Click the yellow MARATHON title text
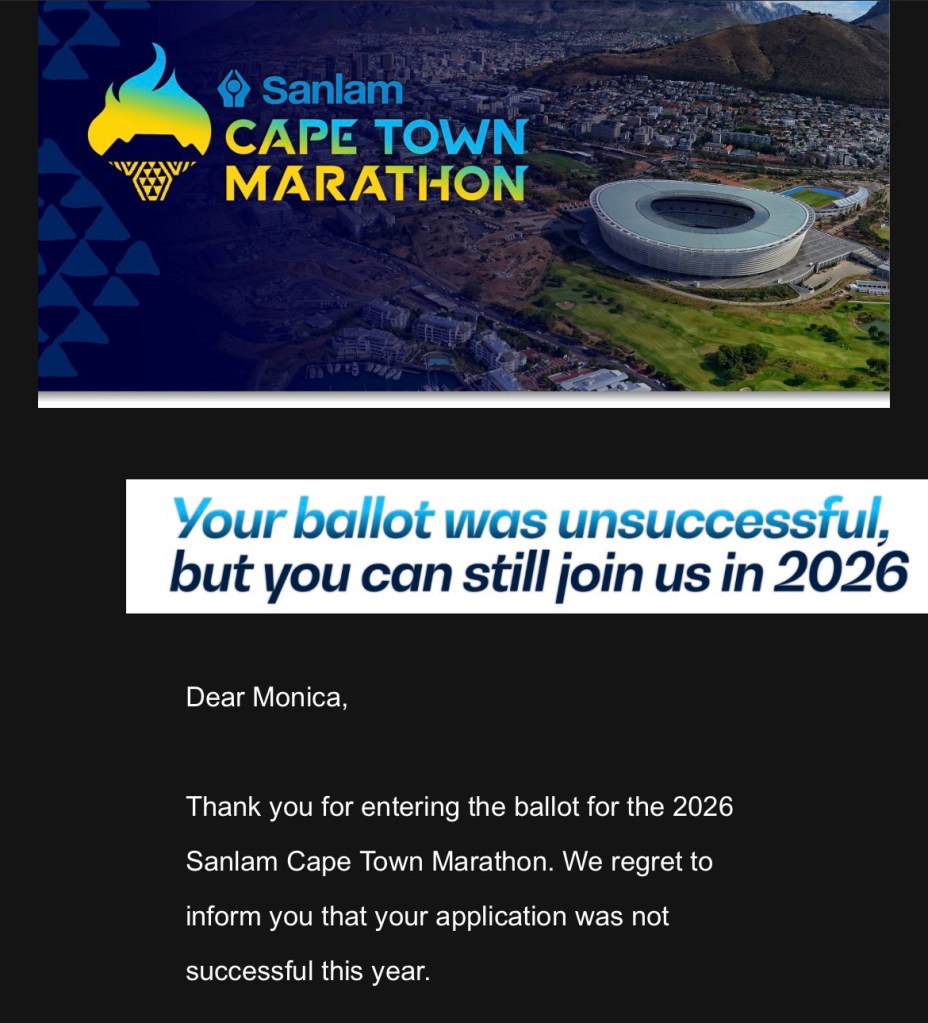The width and height of the screenshot is (928, 1023). click(375, 183)
